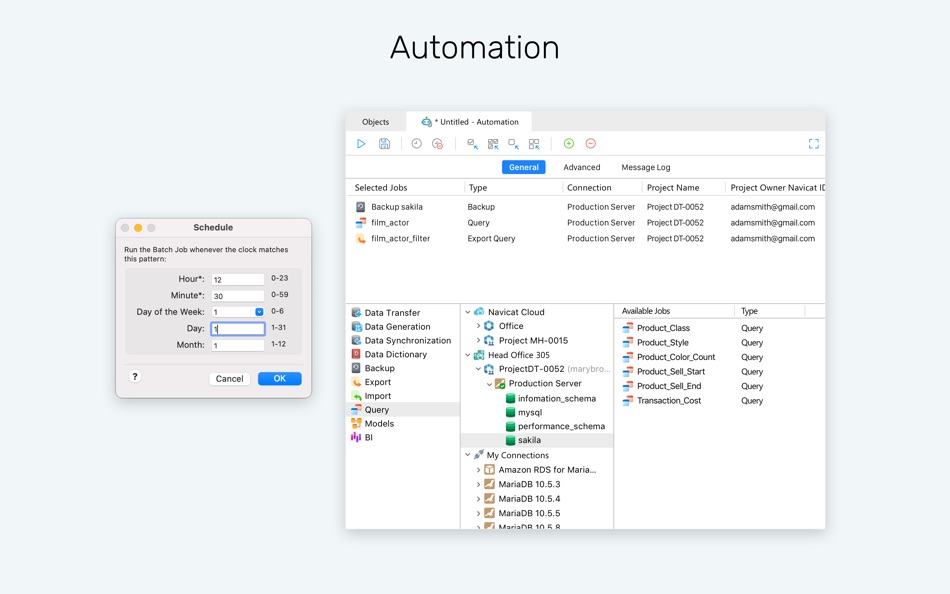Confirm the schedule with OK
950x594 pixels.
[279, 378]
